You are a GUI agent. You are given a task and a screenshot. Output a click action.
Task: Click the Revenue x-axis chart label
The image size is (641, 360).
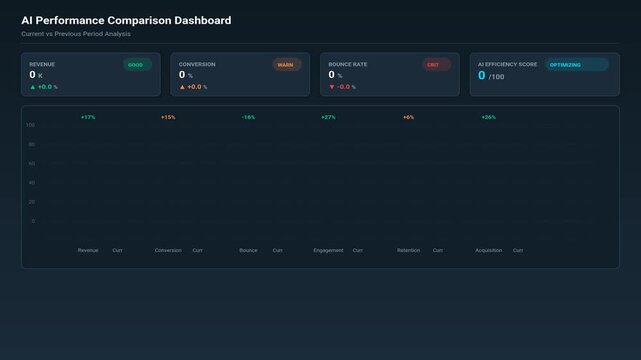(x=88, y=250)
